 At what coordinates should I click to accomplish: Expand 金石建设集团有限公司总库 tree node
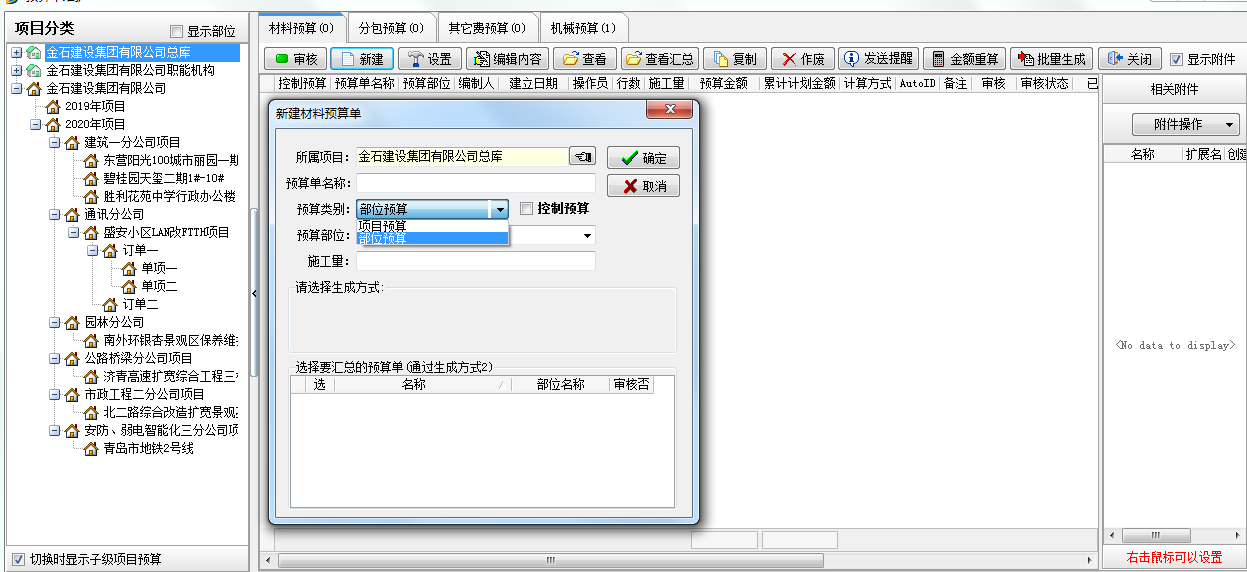click(x=16, y=52)
